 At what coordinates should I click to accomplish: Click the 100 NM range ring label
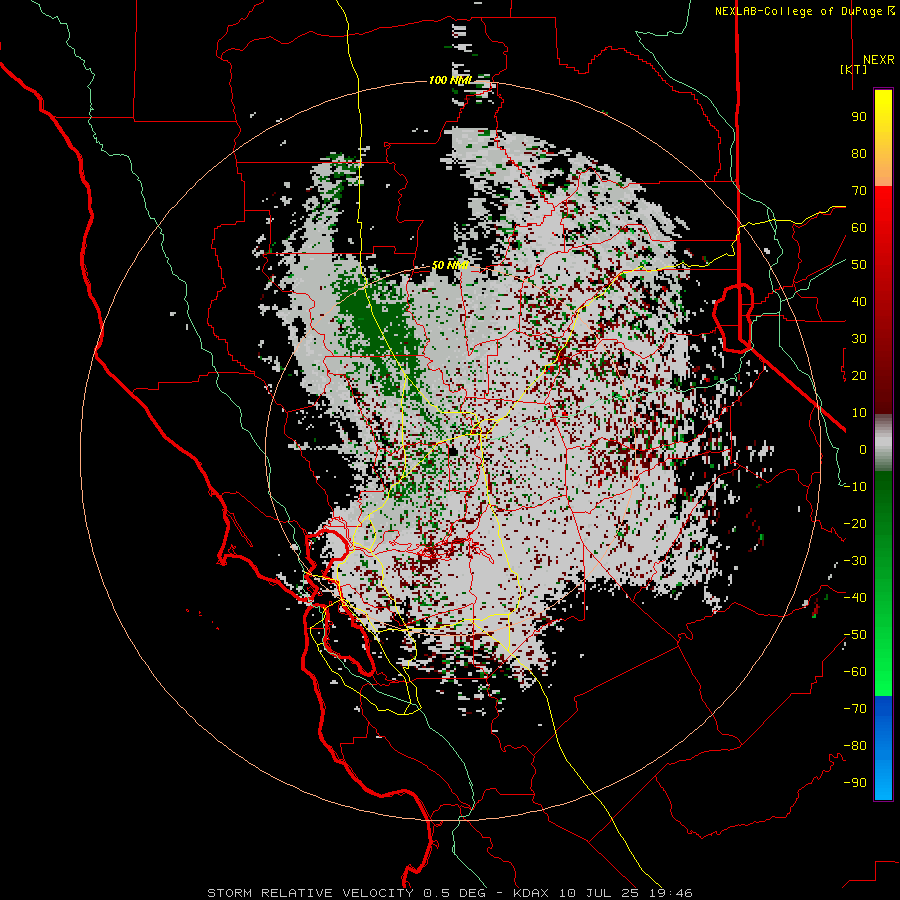coord(450,80)
